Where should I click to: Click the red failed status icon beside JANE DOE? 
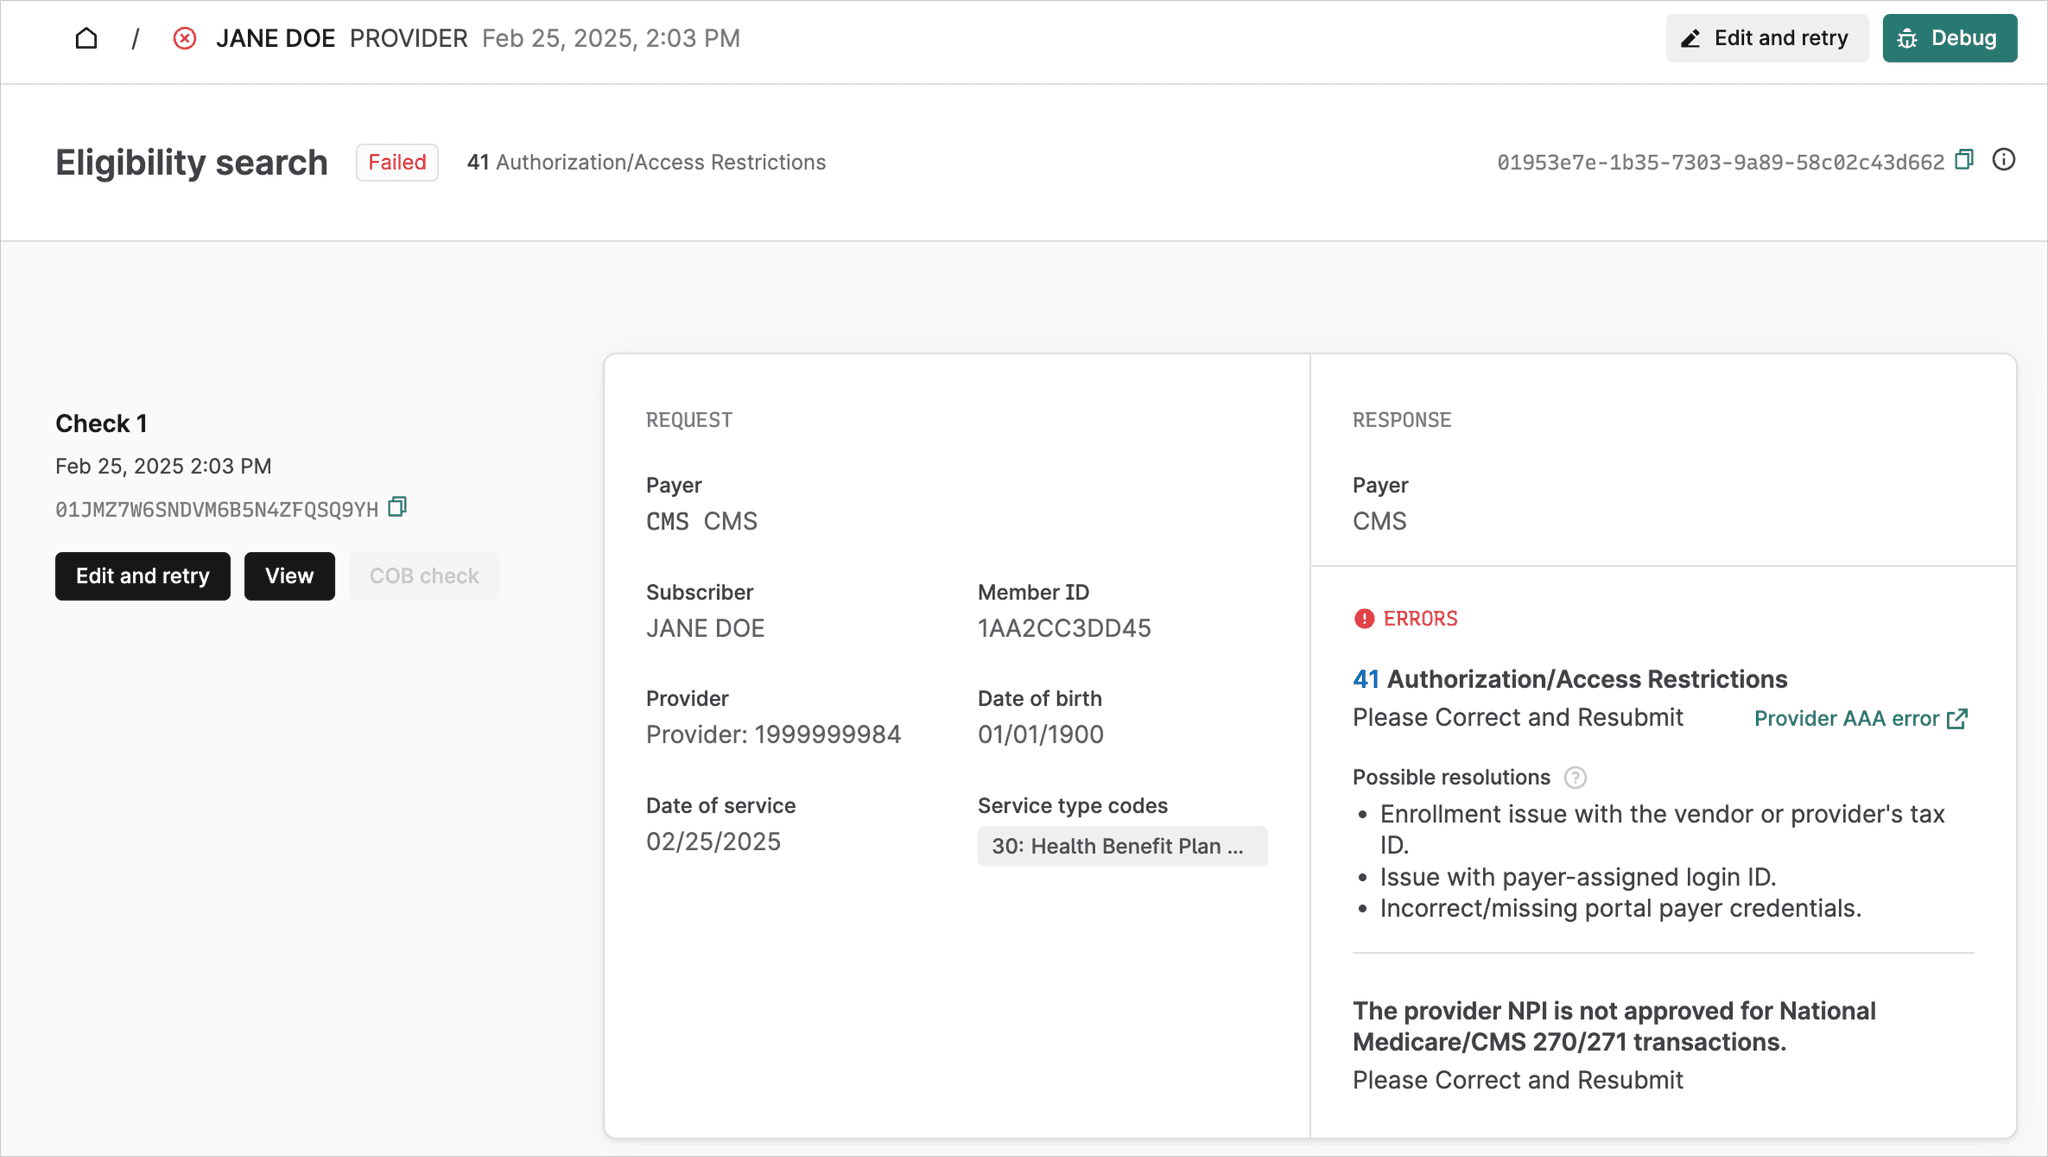(185, 37)
